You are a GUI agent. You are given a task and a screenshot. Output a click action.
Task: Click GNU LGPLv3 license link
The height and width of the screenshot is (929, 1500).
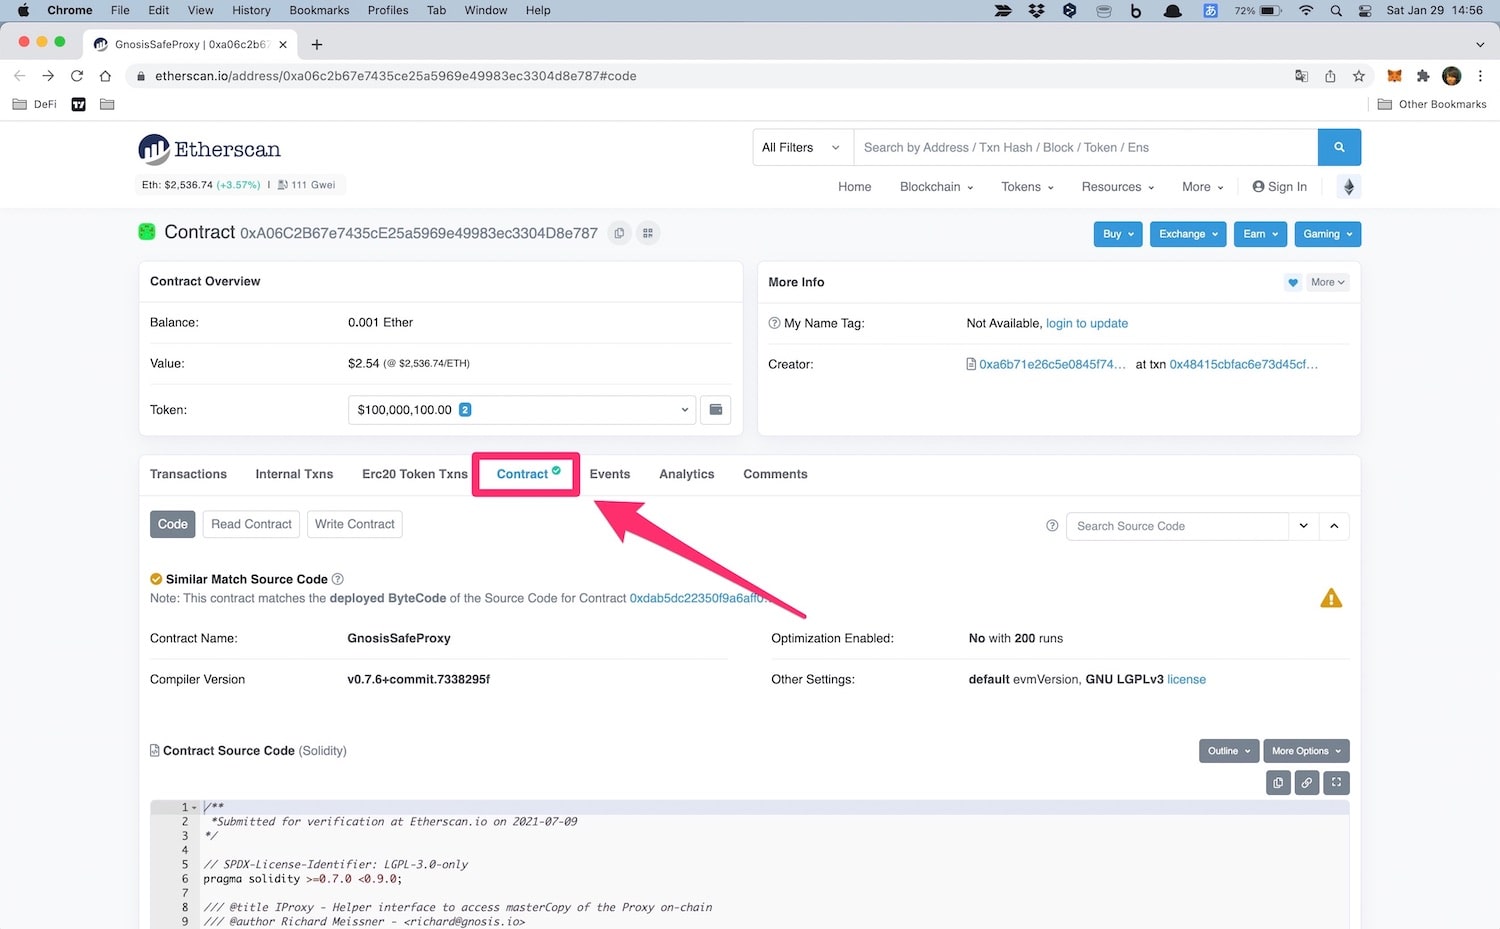point(1186,679)
